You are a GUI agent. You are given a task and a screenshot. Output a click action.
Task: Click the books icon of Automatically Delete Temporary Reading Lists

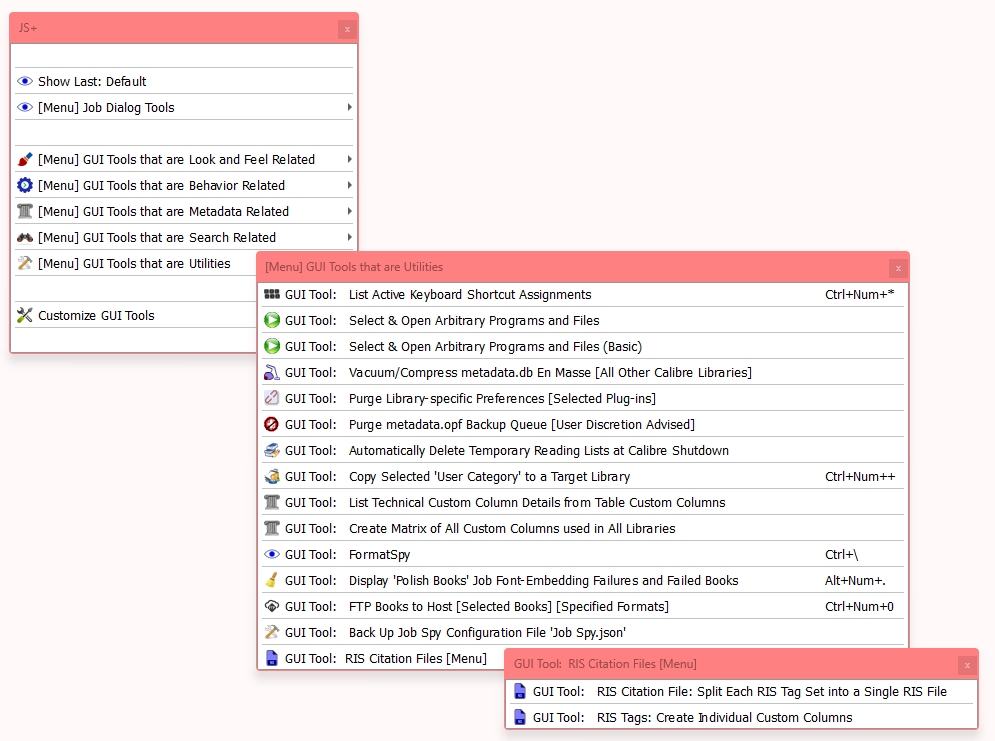pos(272,450)
